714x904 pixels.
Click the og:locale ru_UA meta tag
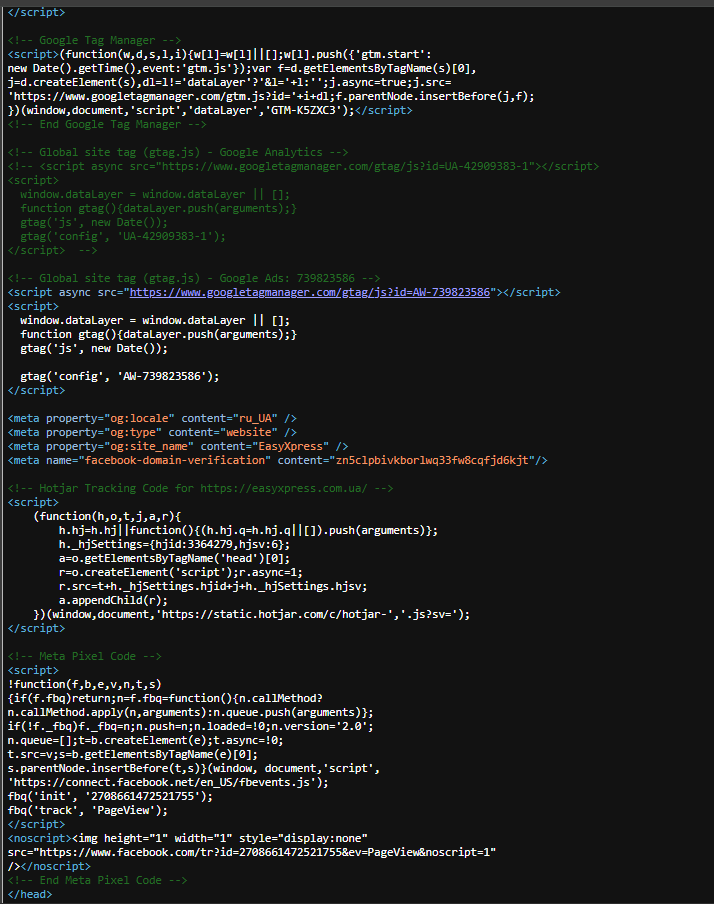click(x=152, y=418)
